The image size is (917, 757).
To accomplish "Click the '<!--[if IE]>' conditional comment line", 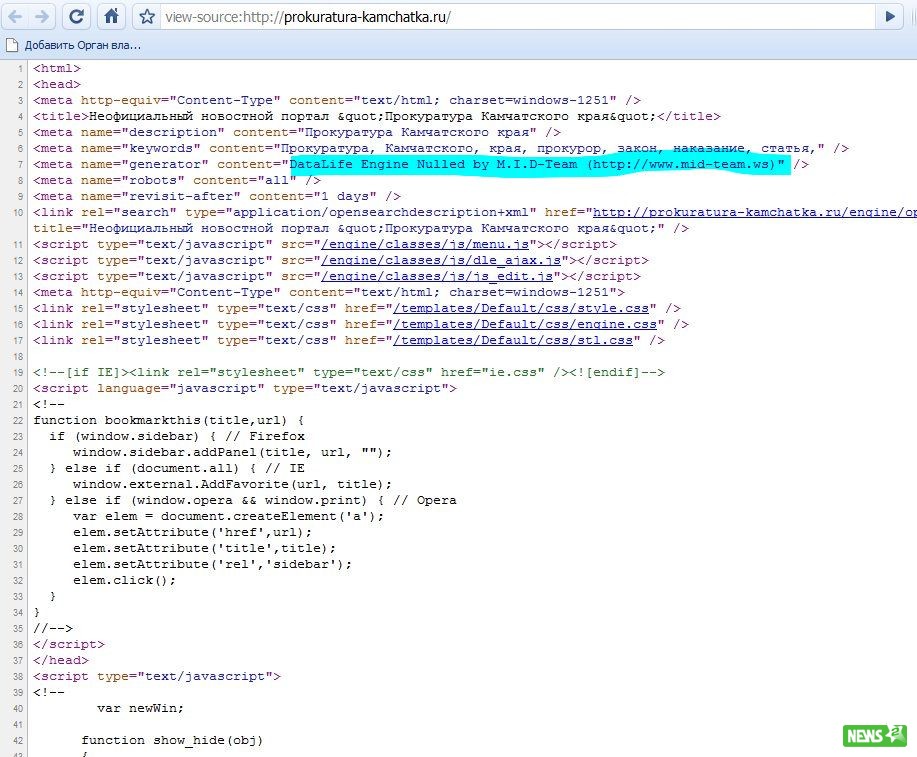I will click(x=349, y=373).
